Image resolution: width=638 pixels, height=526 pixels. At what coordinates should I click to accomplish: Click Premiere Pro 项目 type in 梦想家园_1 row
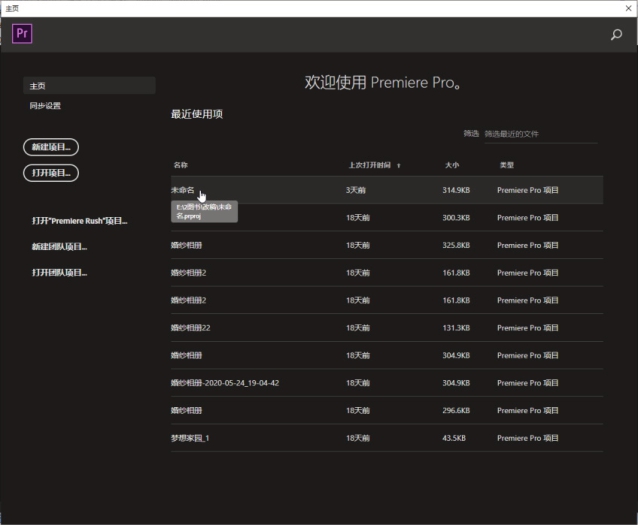tap(527, 438)
